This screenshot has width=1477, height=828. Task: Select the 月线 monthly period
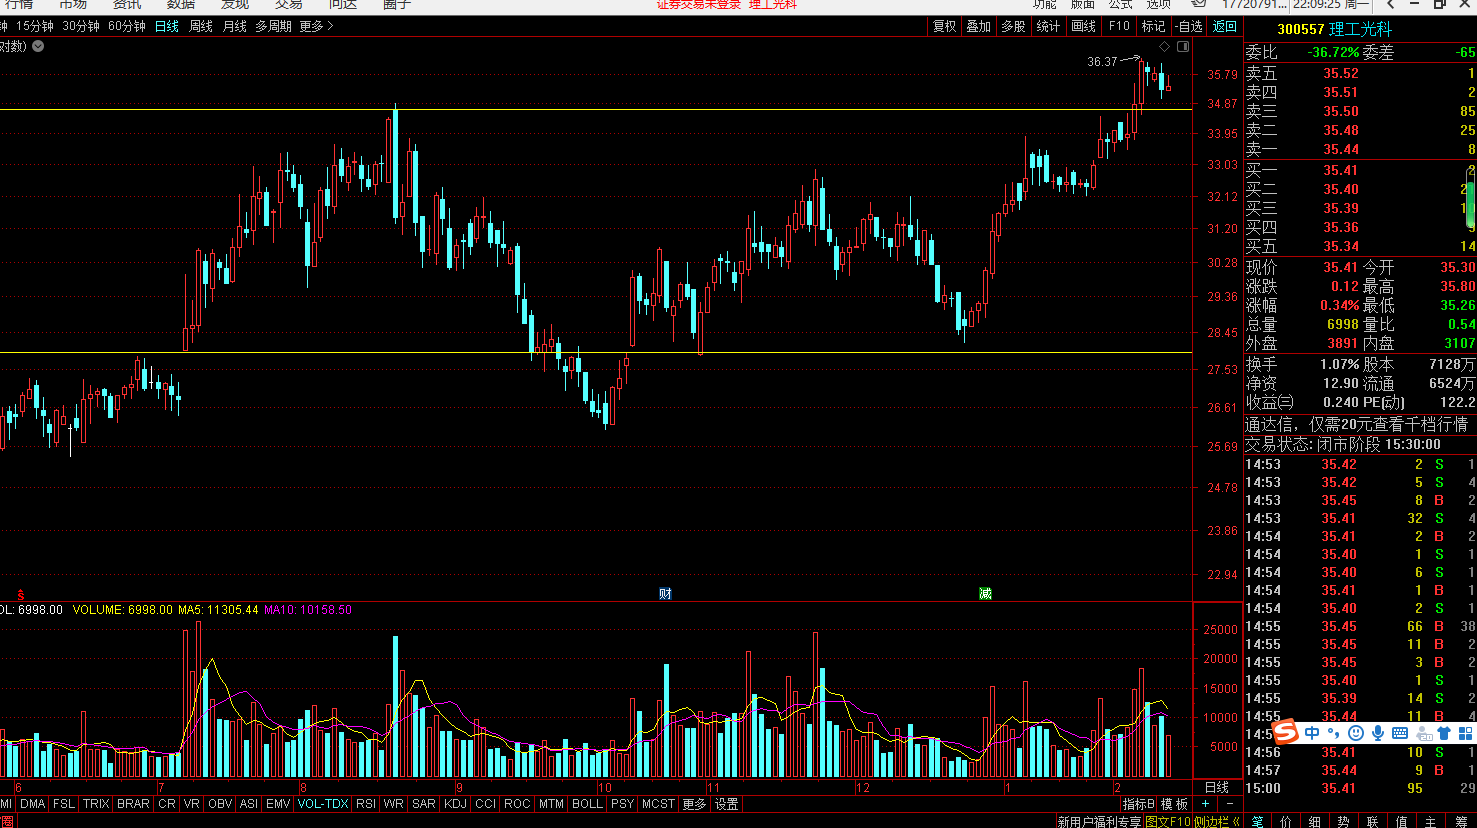click(235, 26)
